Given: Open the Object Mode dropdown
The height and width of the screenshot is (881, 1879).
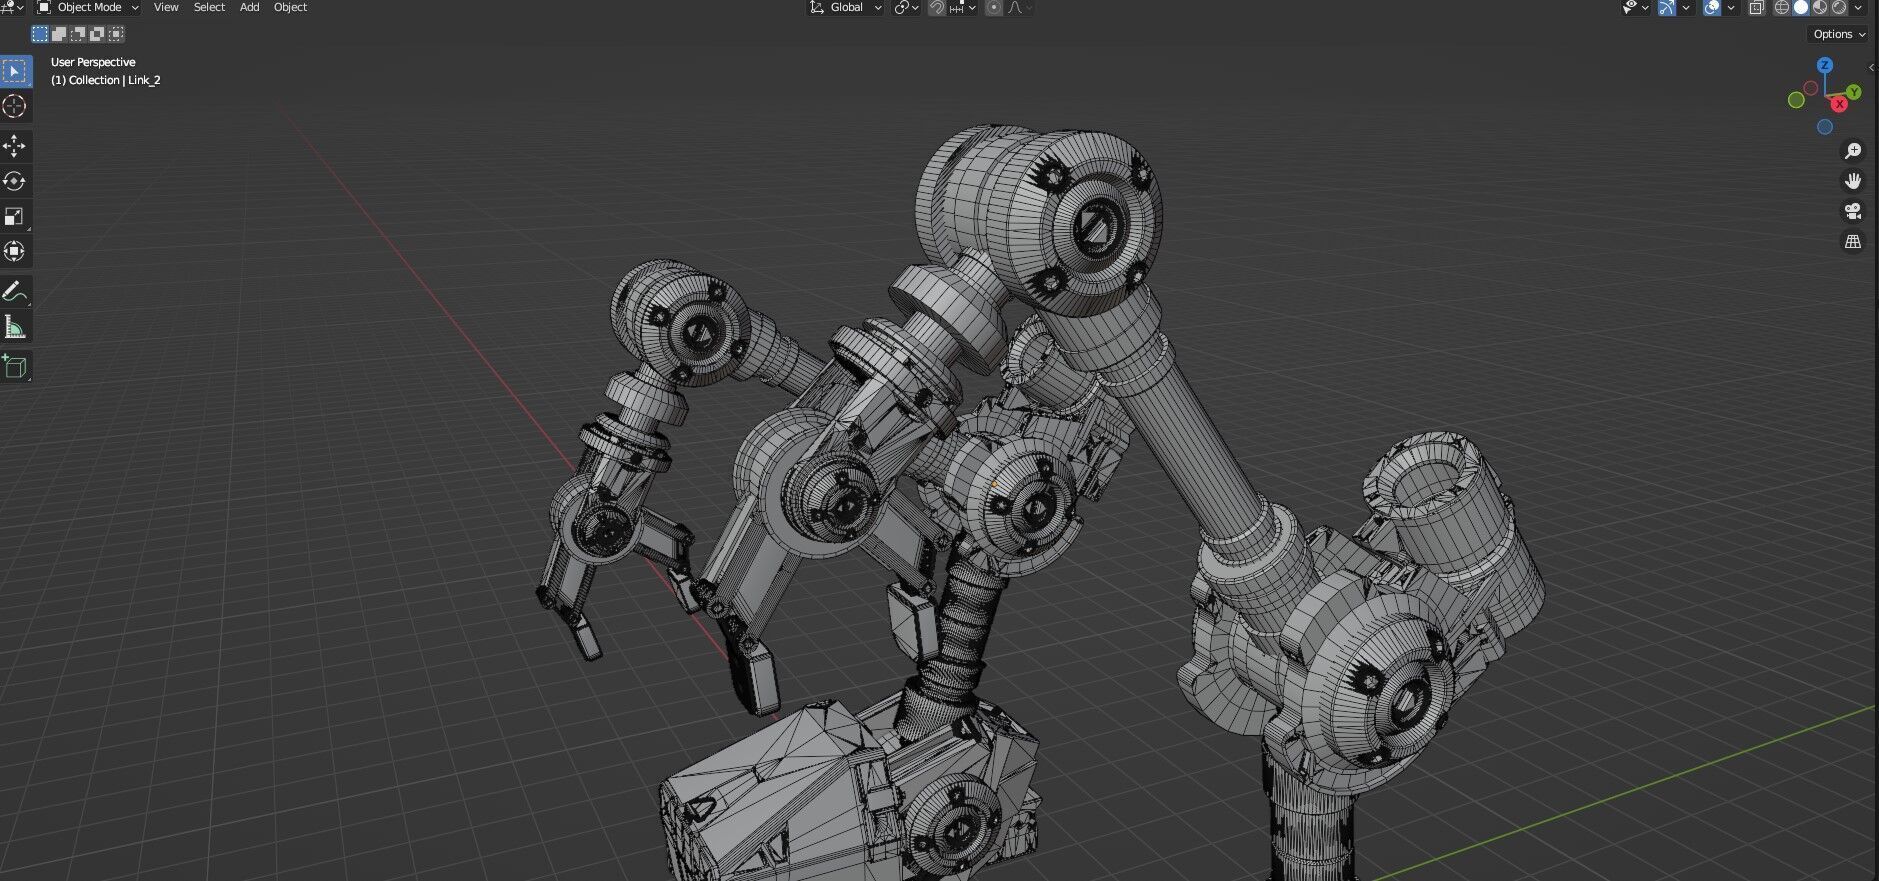Looking at the screenshot, I should coord(88,7).
